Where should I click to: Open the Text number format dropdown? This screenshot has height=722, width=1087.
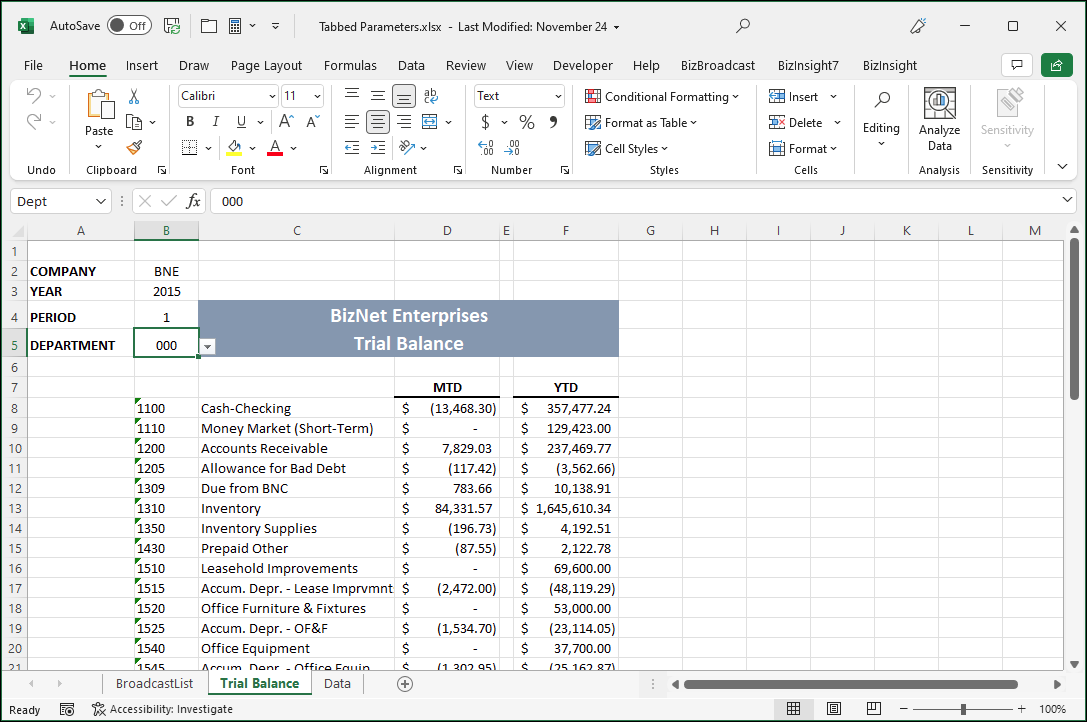[x=558, y=96]
